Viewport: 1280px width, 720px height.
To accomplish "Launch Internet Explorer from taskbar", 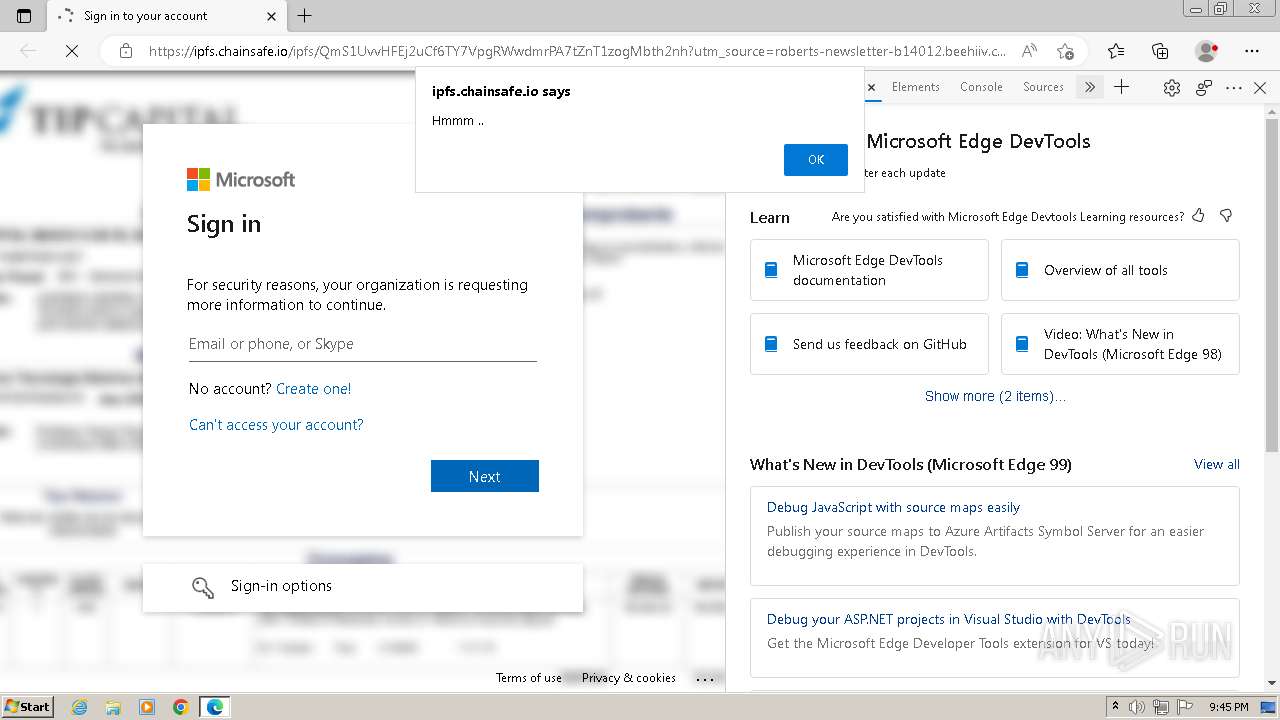I will pyautogui.click(x=79, y=707).
